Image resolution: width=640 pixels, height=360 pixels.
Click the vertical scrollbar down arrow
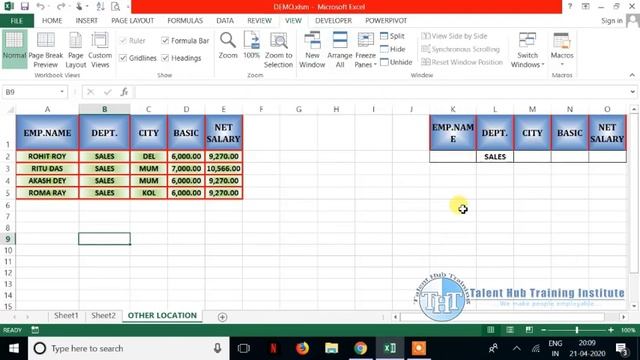coord(633,306)
